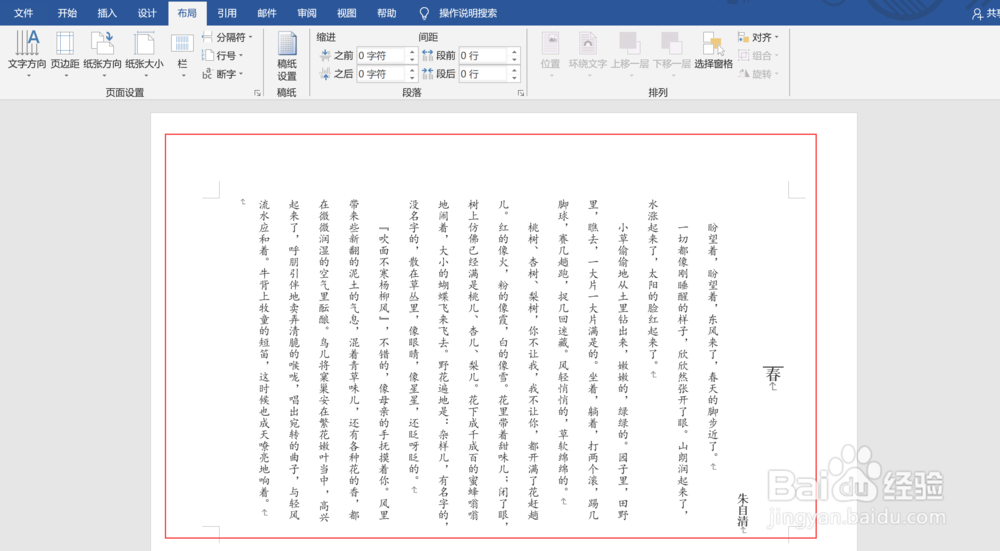Image resolution: width=1000 pixels, height=551 pixels.
Task: Open the 分隔符 breaks dropdown
Action: tap(227, 37)
